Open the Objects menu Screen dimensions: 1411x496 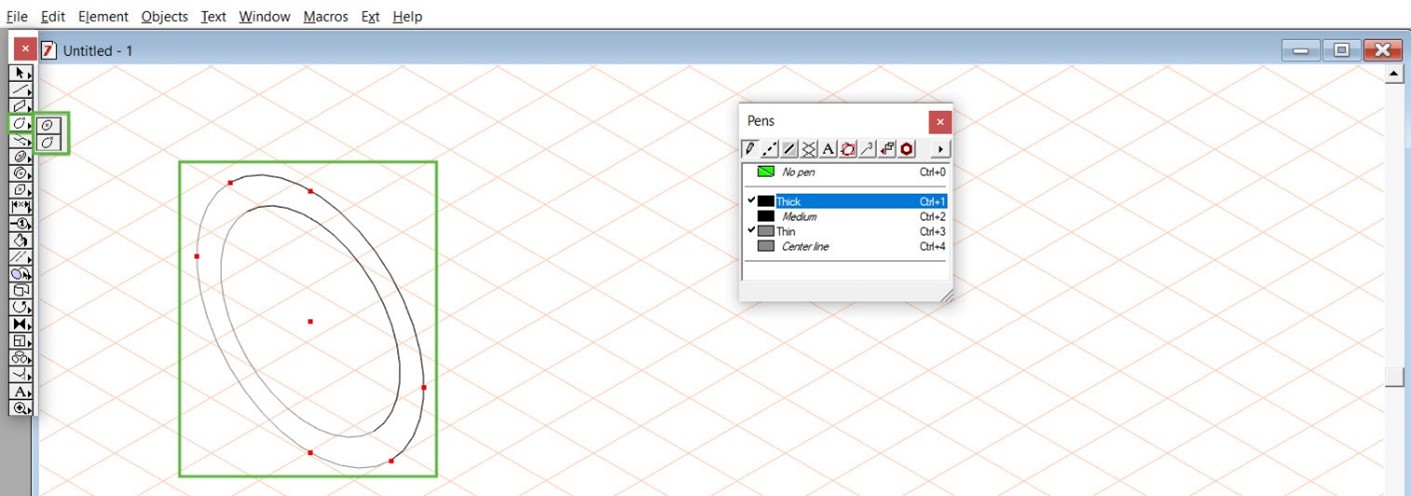coord(165,16)
